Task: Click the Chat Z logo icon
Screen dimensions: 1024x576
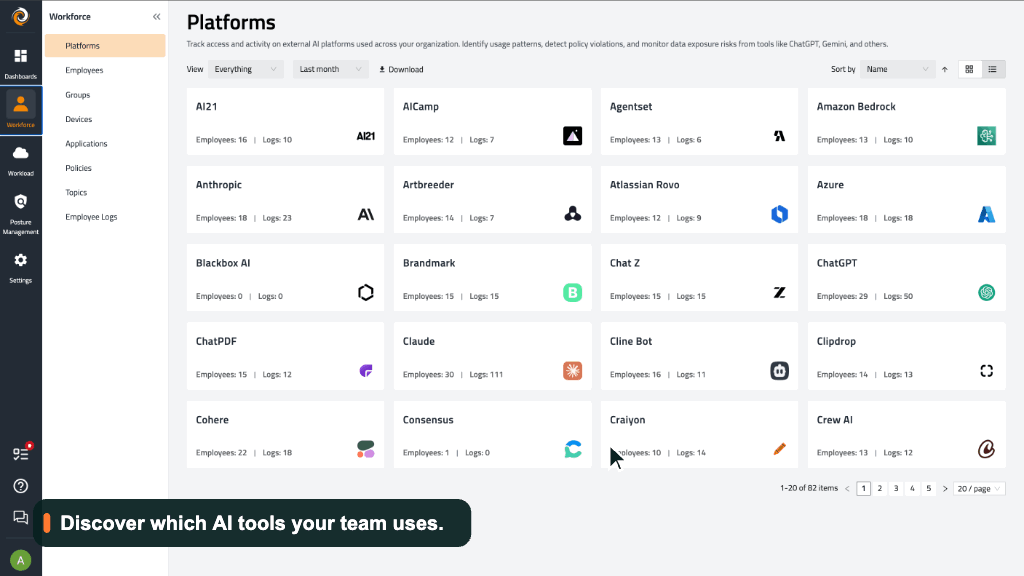Action: (780, 293)
